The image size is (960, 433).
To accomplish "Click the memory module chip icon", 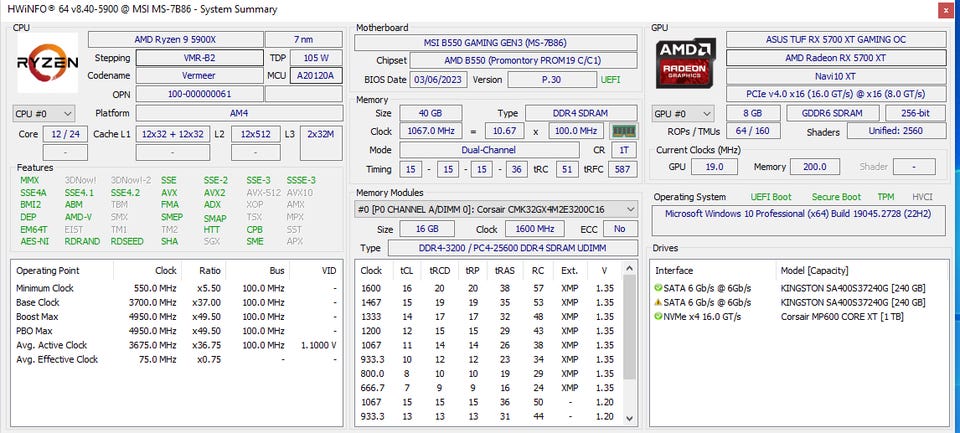I will (624, 131).
